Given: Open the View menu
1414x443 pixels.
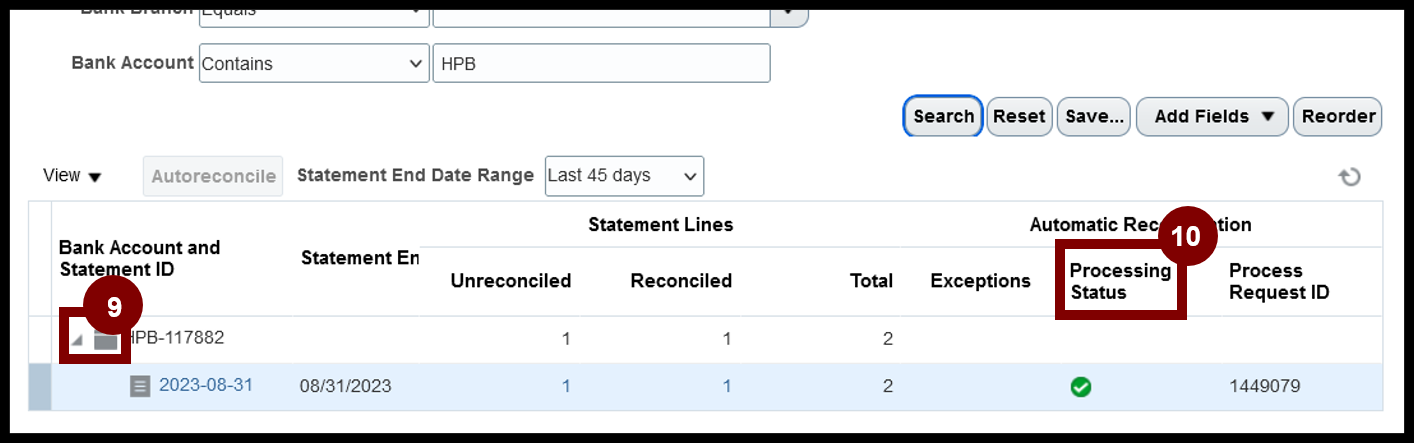Looking at the screenshot, I should (73, 176).
